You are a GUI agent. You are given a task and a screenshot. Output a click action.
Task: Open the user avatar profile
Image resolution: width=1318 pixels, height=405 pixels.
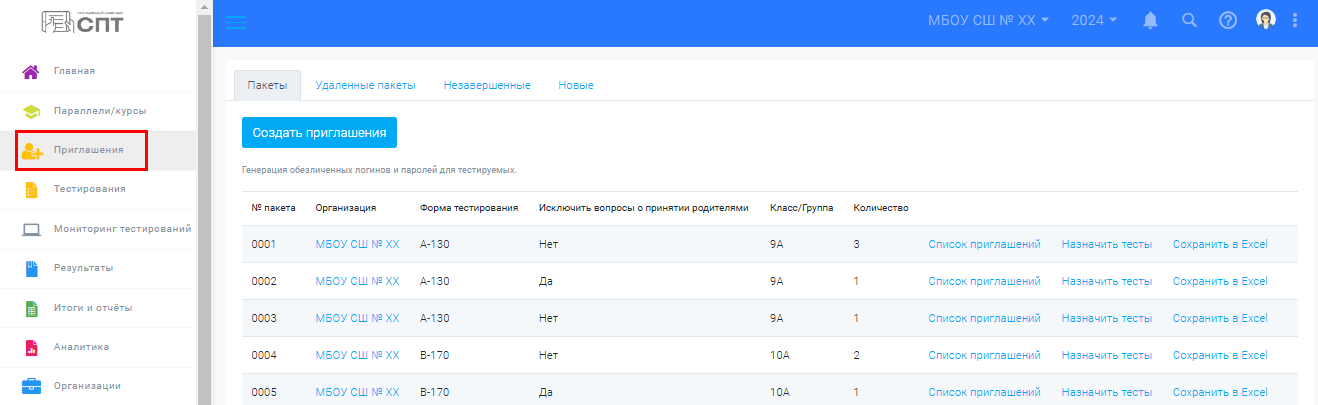pyautogui.click(x=1266, y=20)
